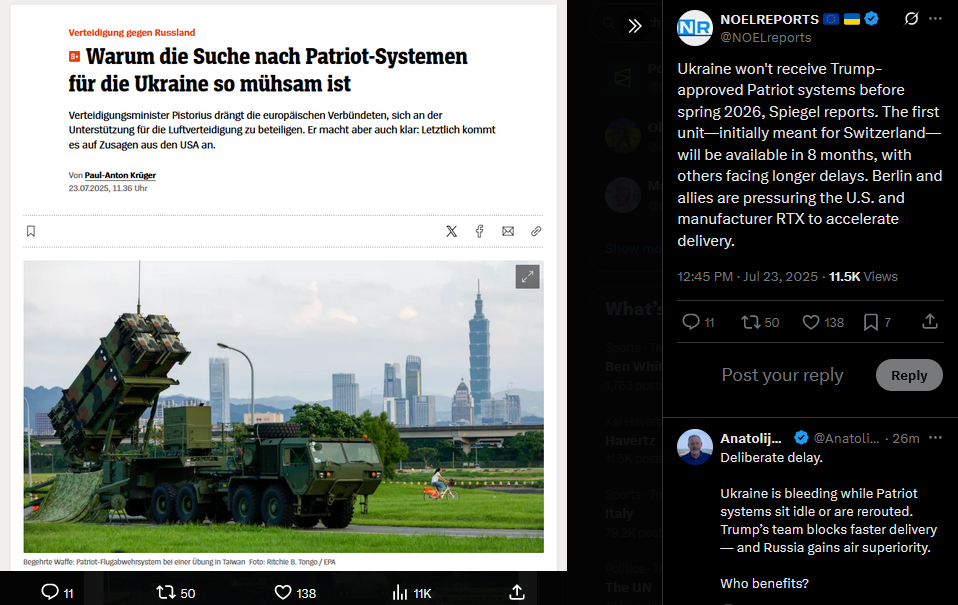Share article by email icon

point(508,231)
